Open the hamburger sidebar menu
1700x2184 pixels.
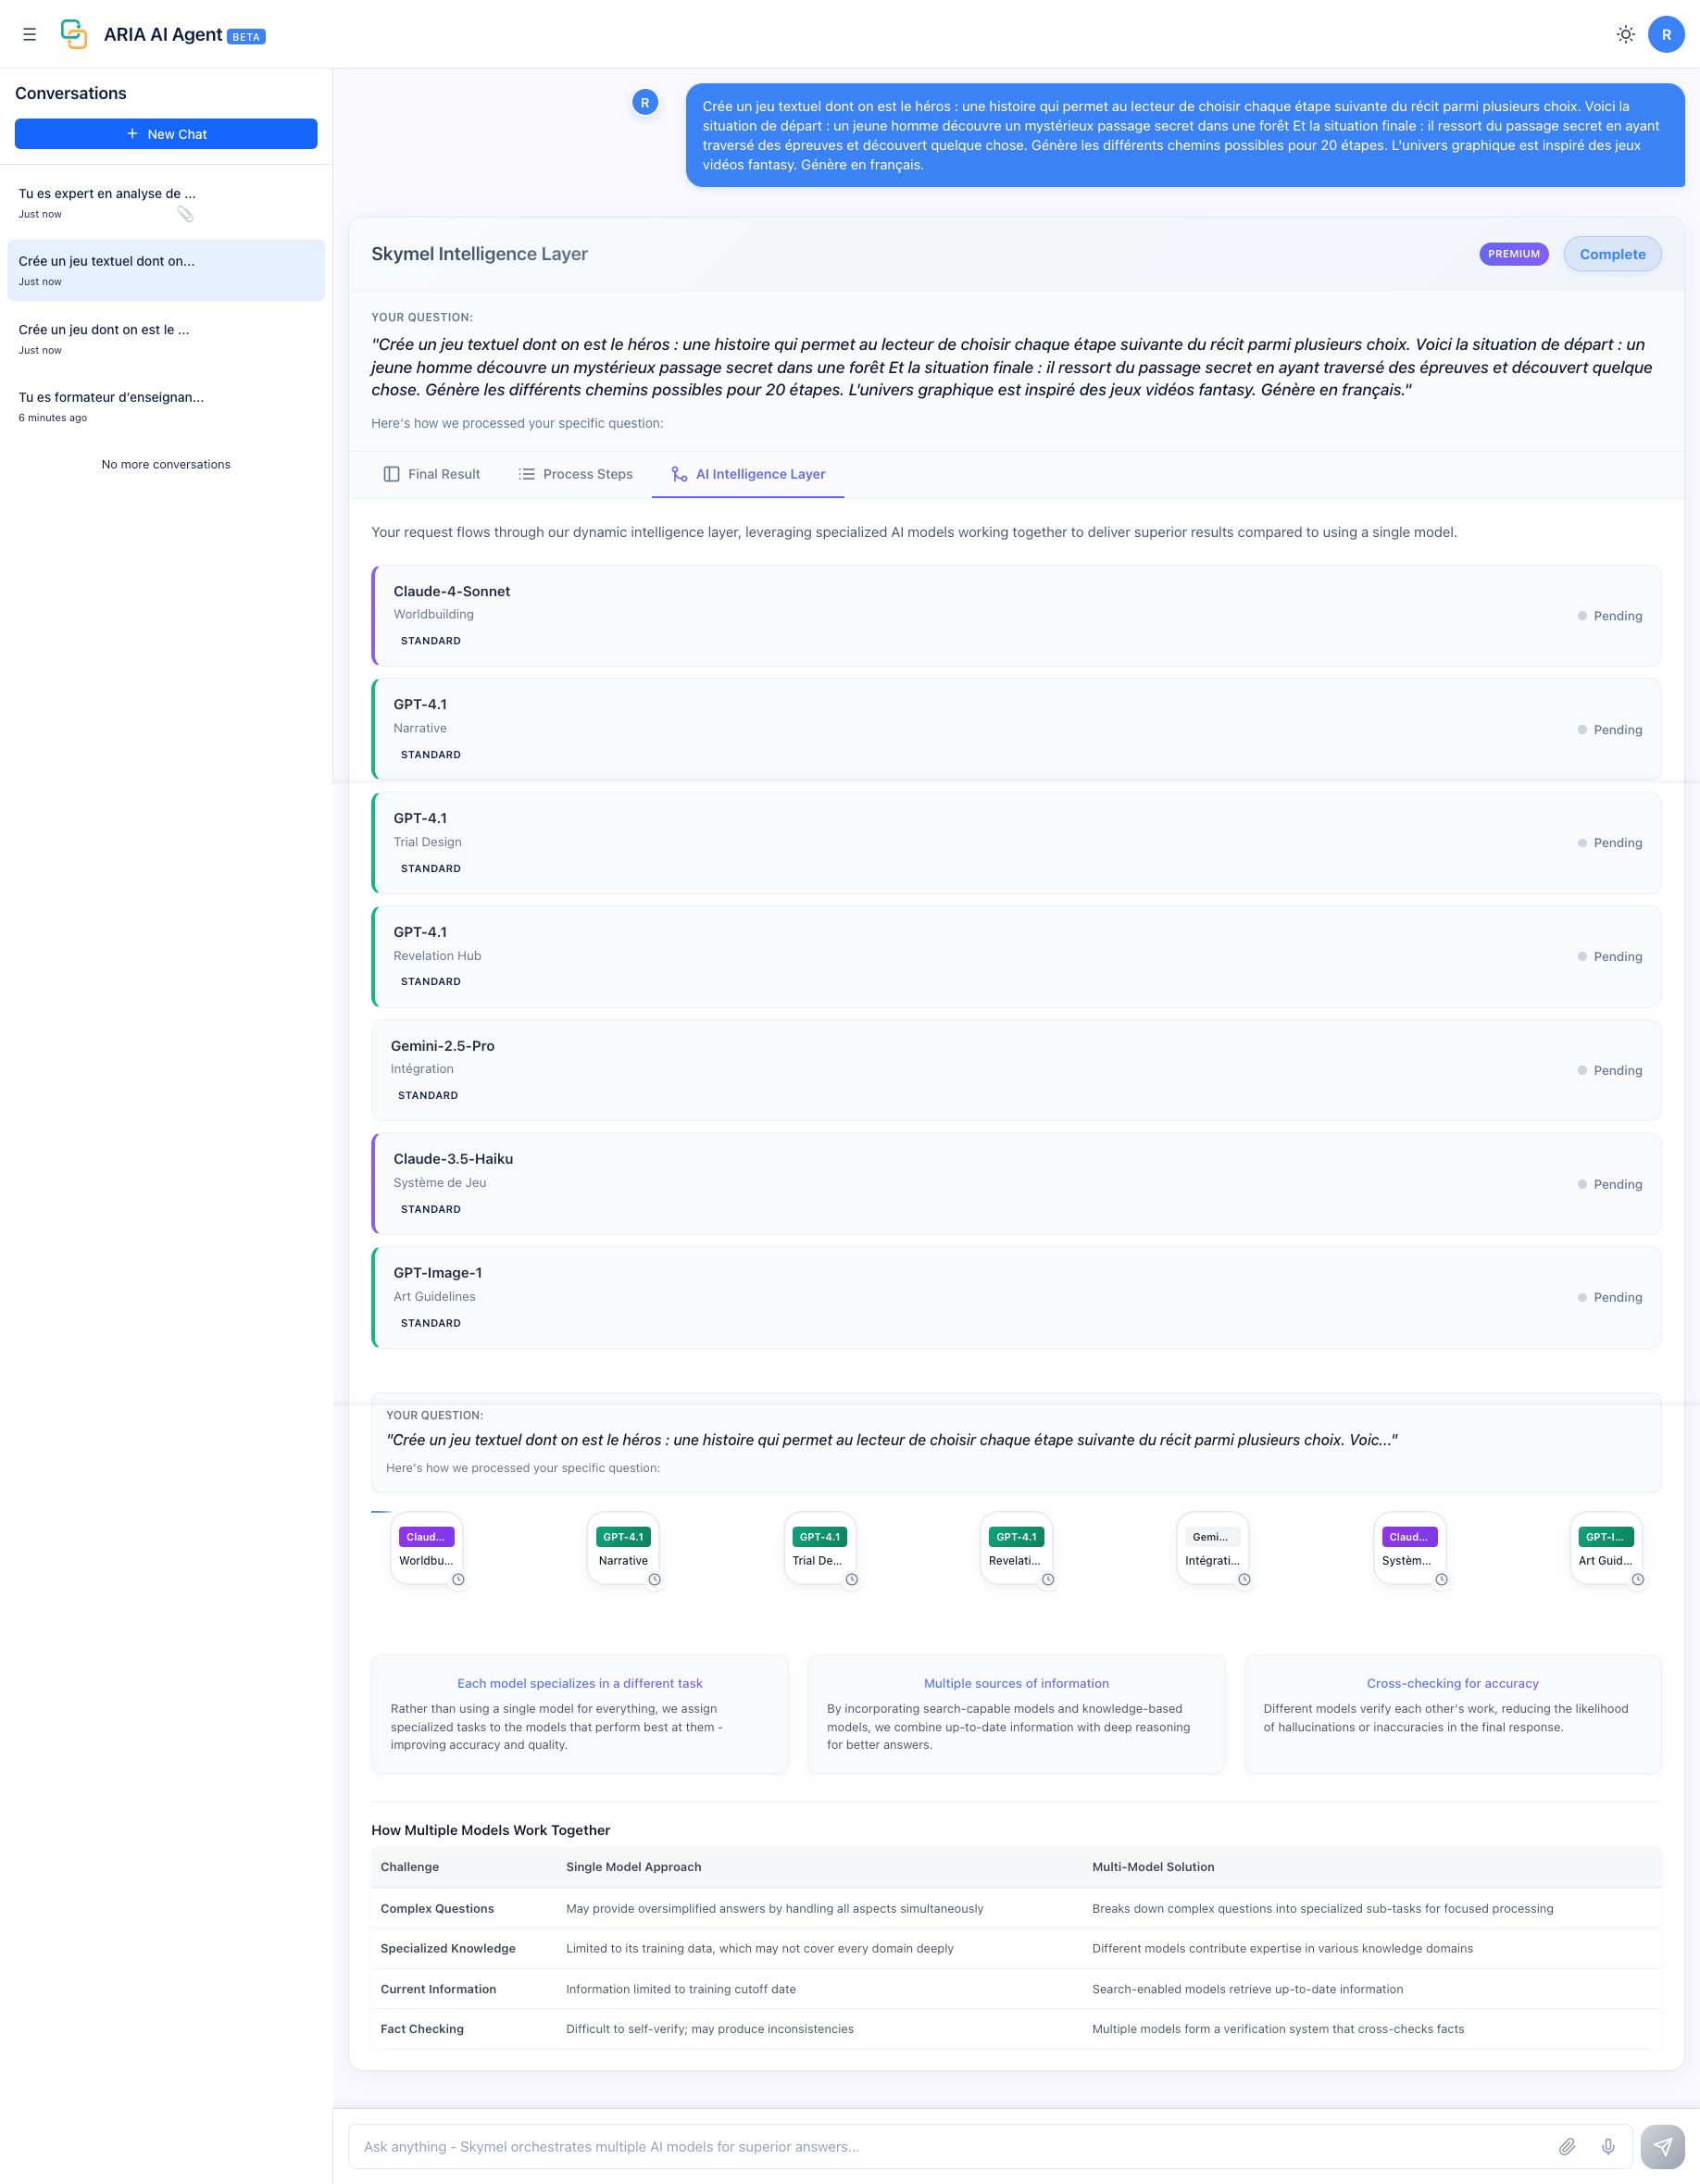29,34
